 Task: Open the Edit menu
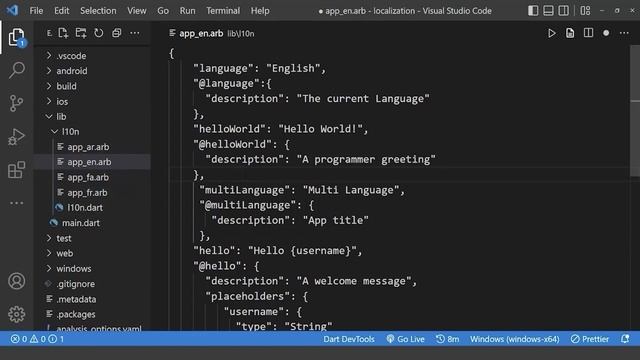coord(62,11)
